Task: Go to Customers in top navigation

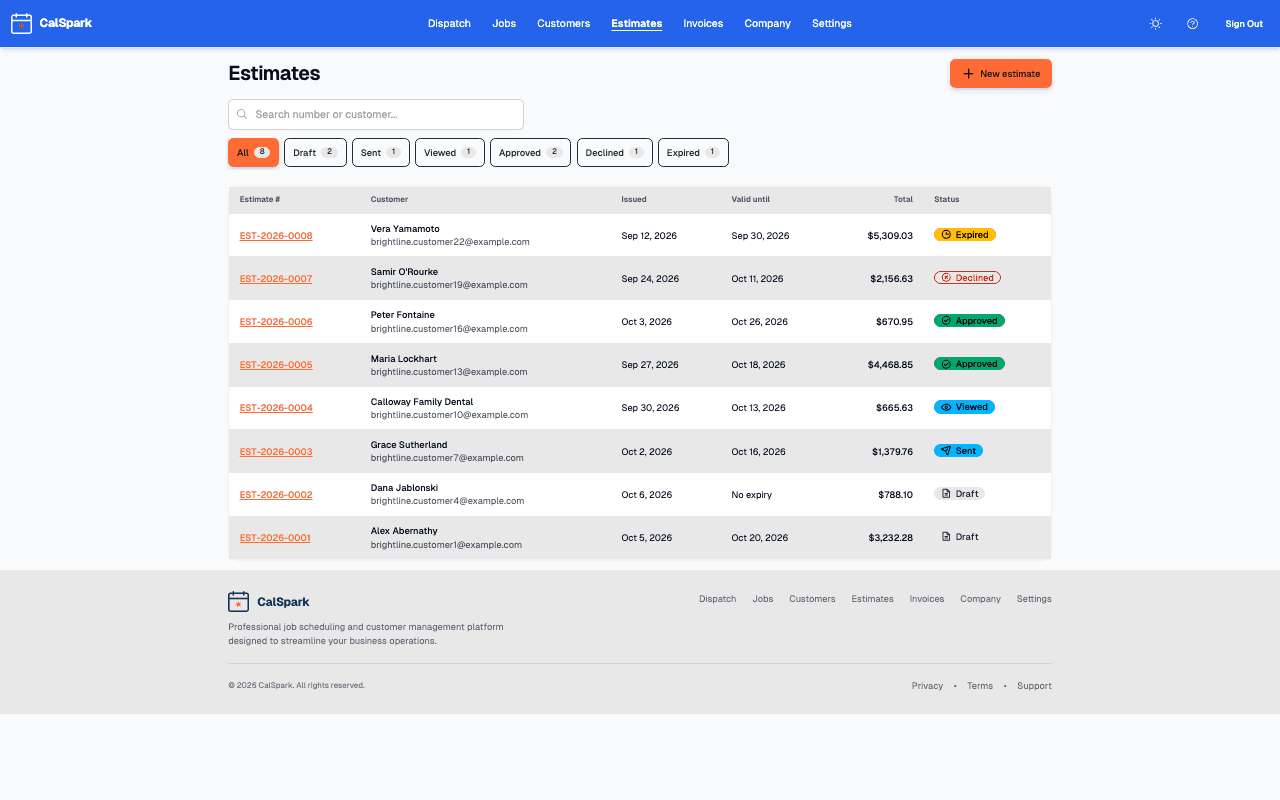Action: [x=563, y=23]
